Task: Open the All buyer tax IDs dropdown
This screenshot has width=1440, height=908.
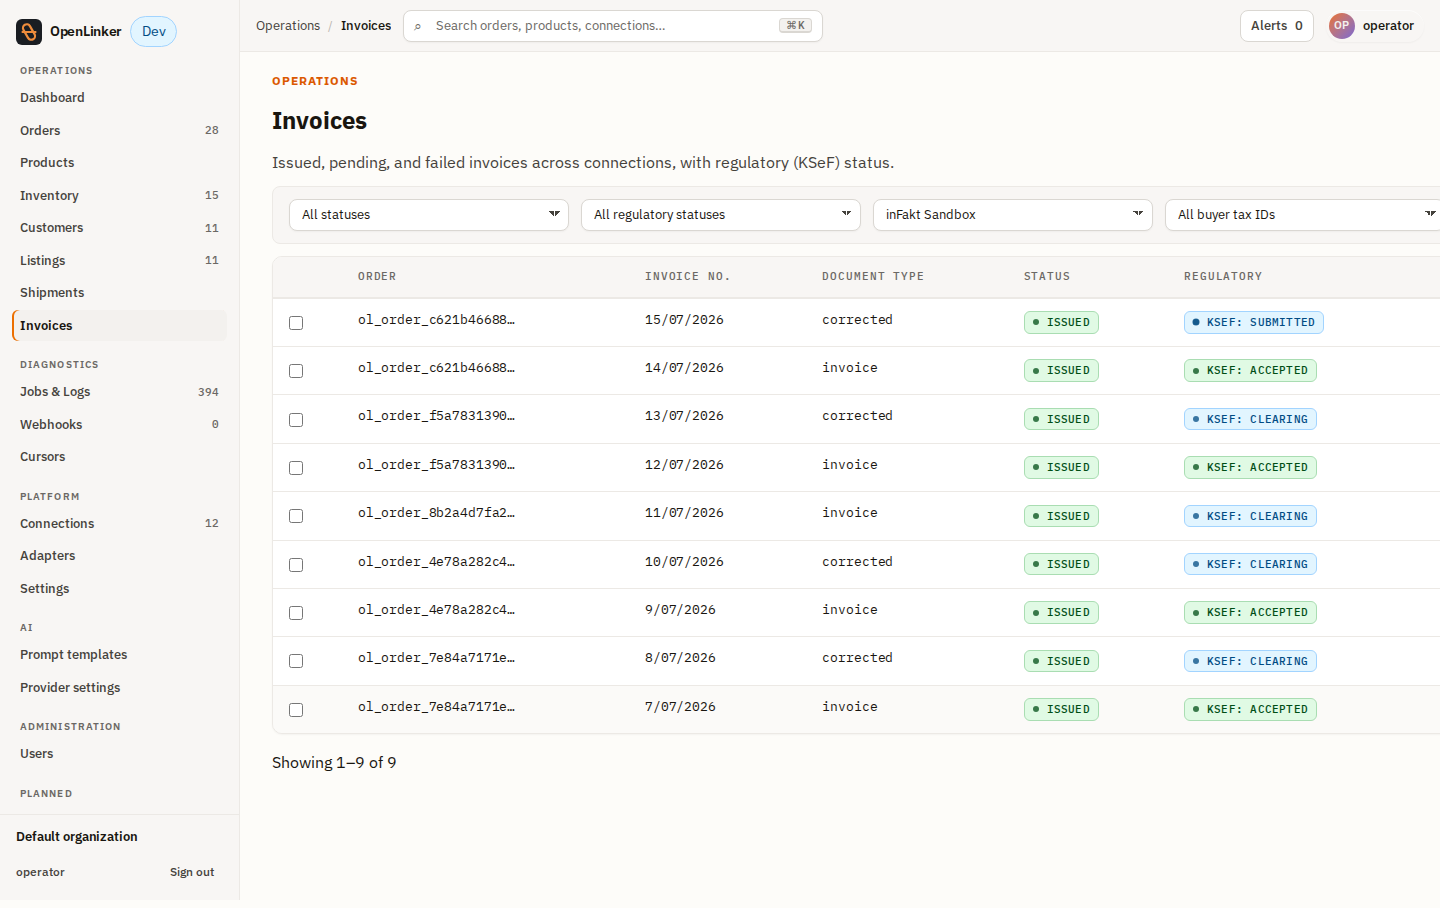Action: (1302, 215)
